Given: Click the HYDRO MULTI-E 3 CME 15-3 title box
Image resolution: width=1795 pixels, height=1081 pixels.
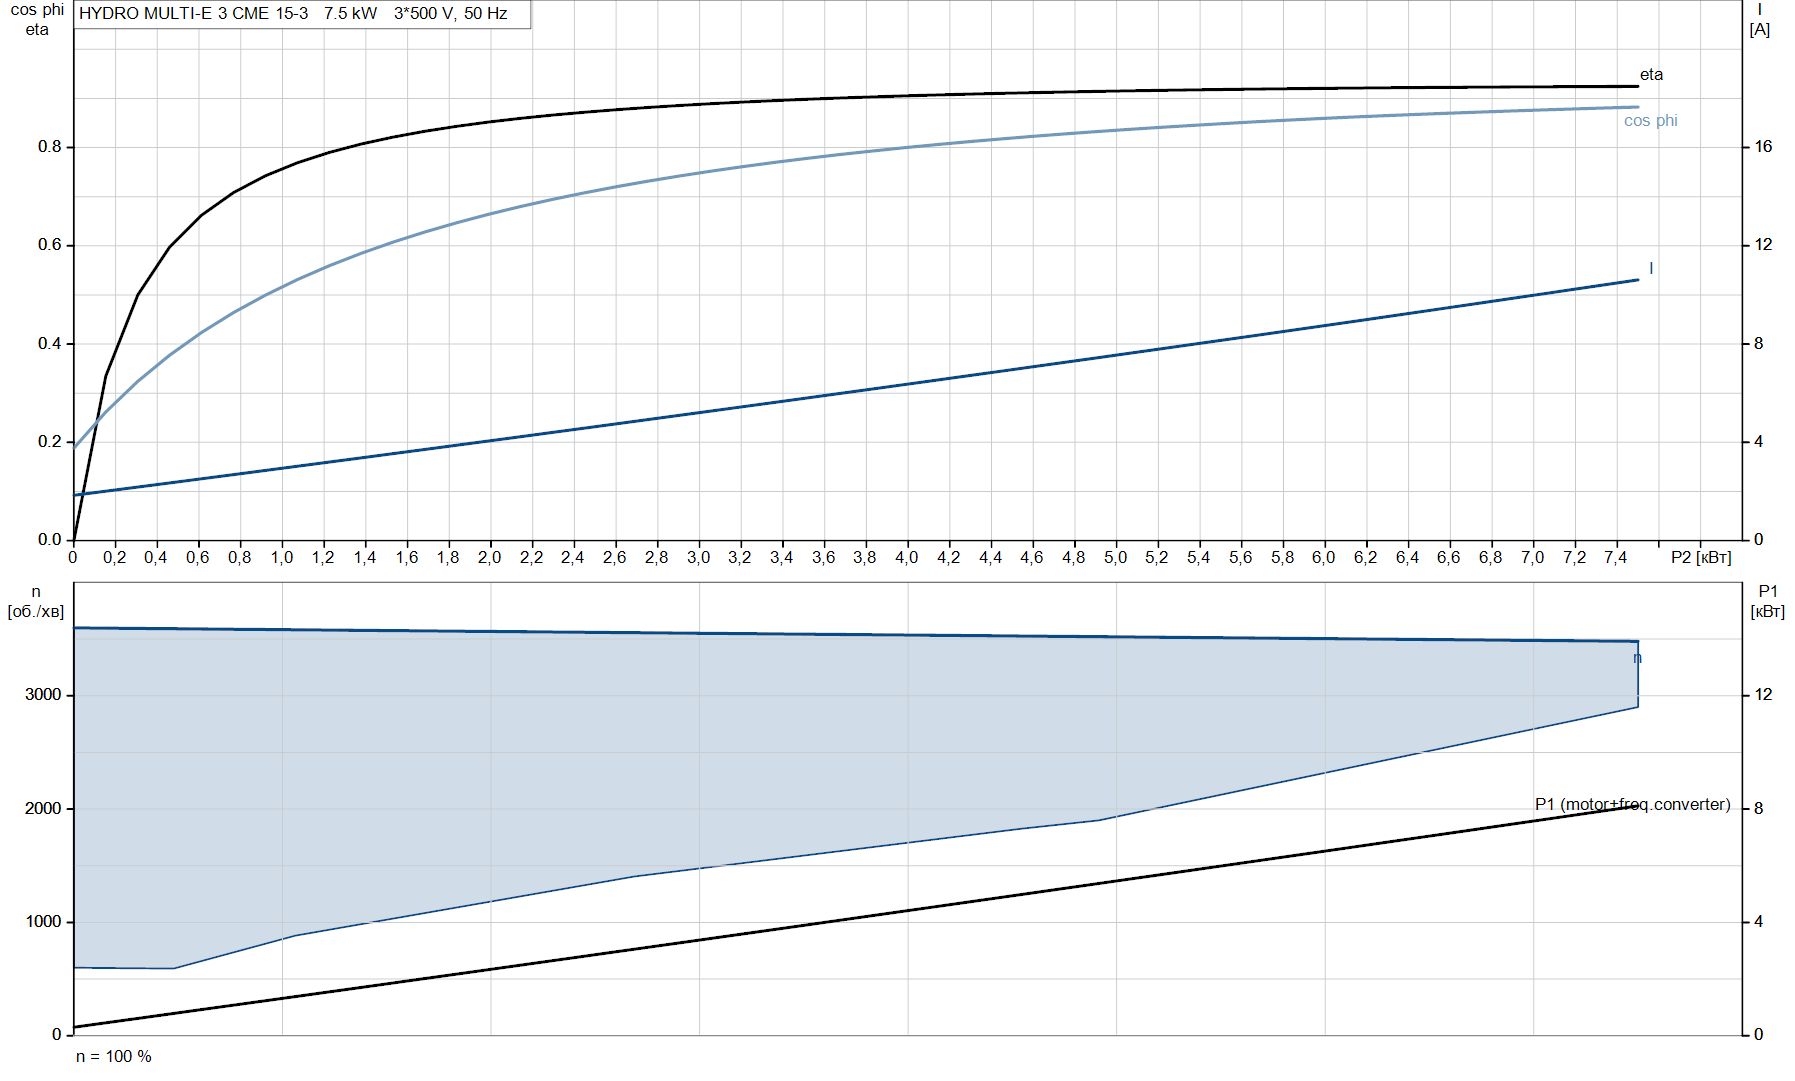Looking at the screenshot, I should 302,14.
